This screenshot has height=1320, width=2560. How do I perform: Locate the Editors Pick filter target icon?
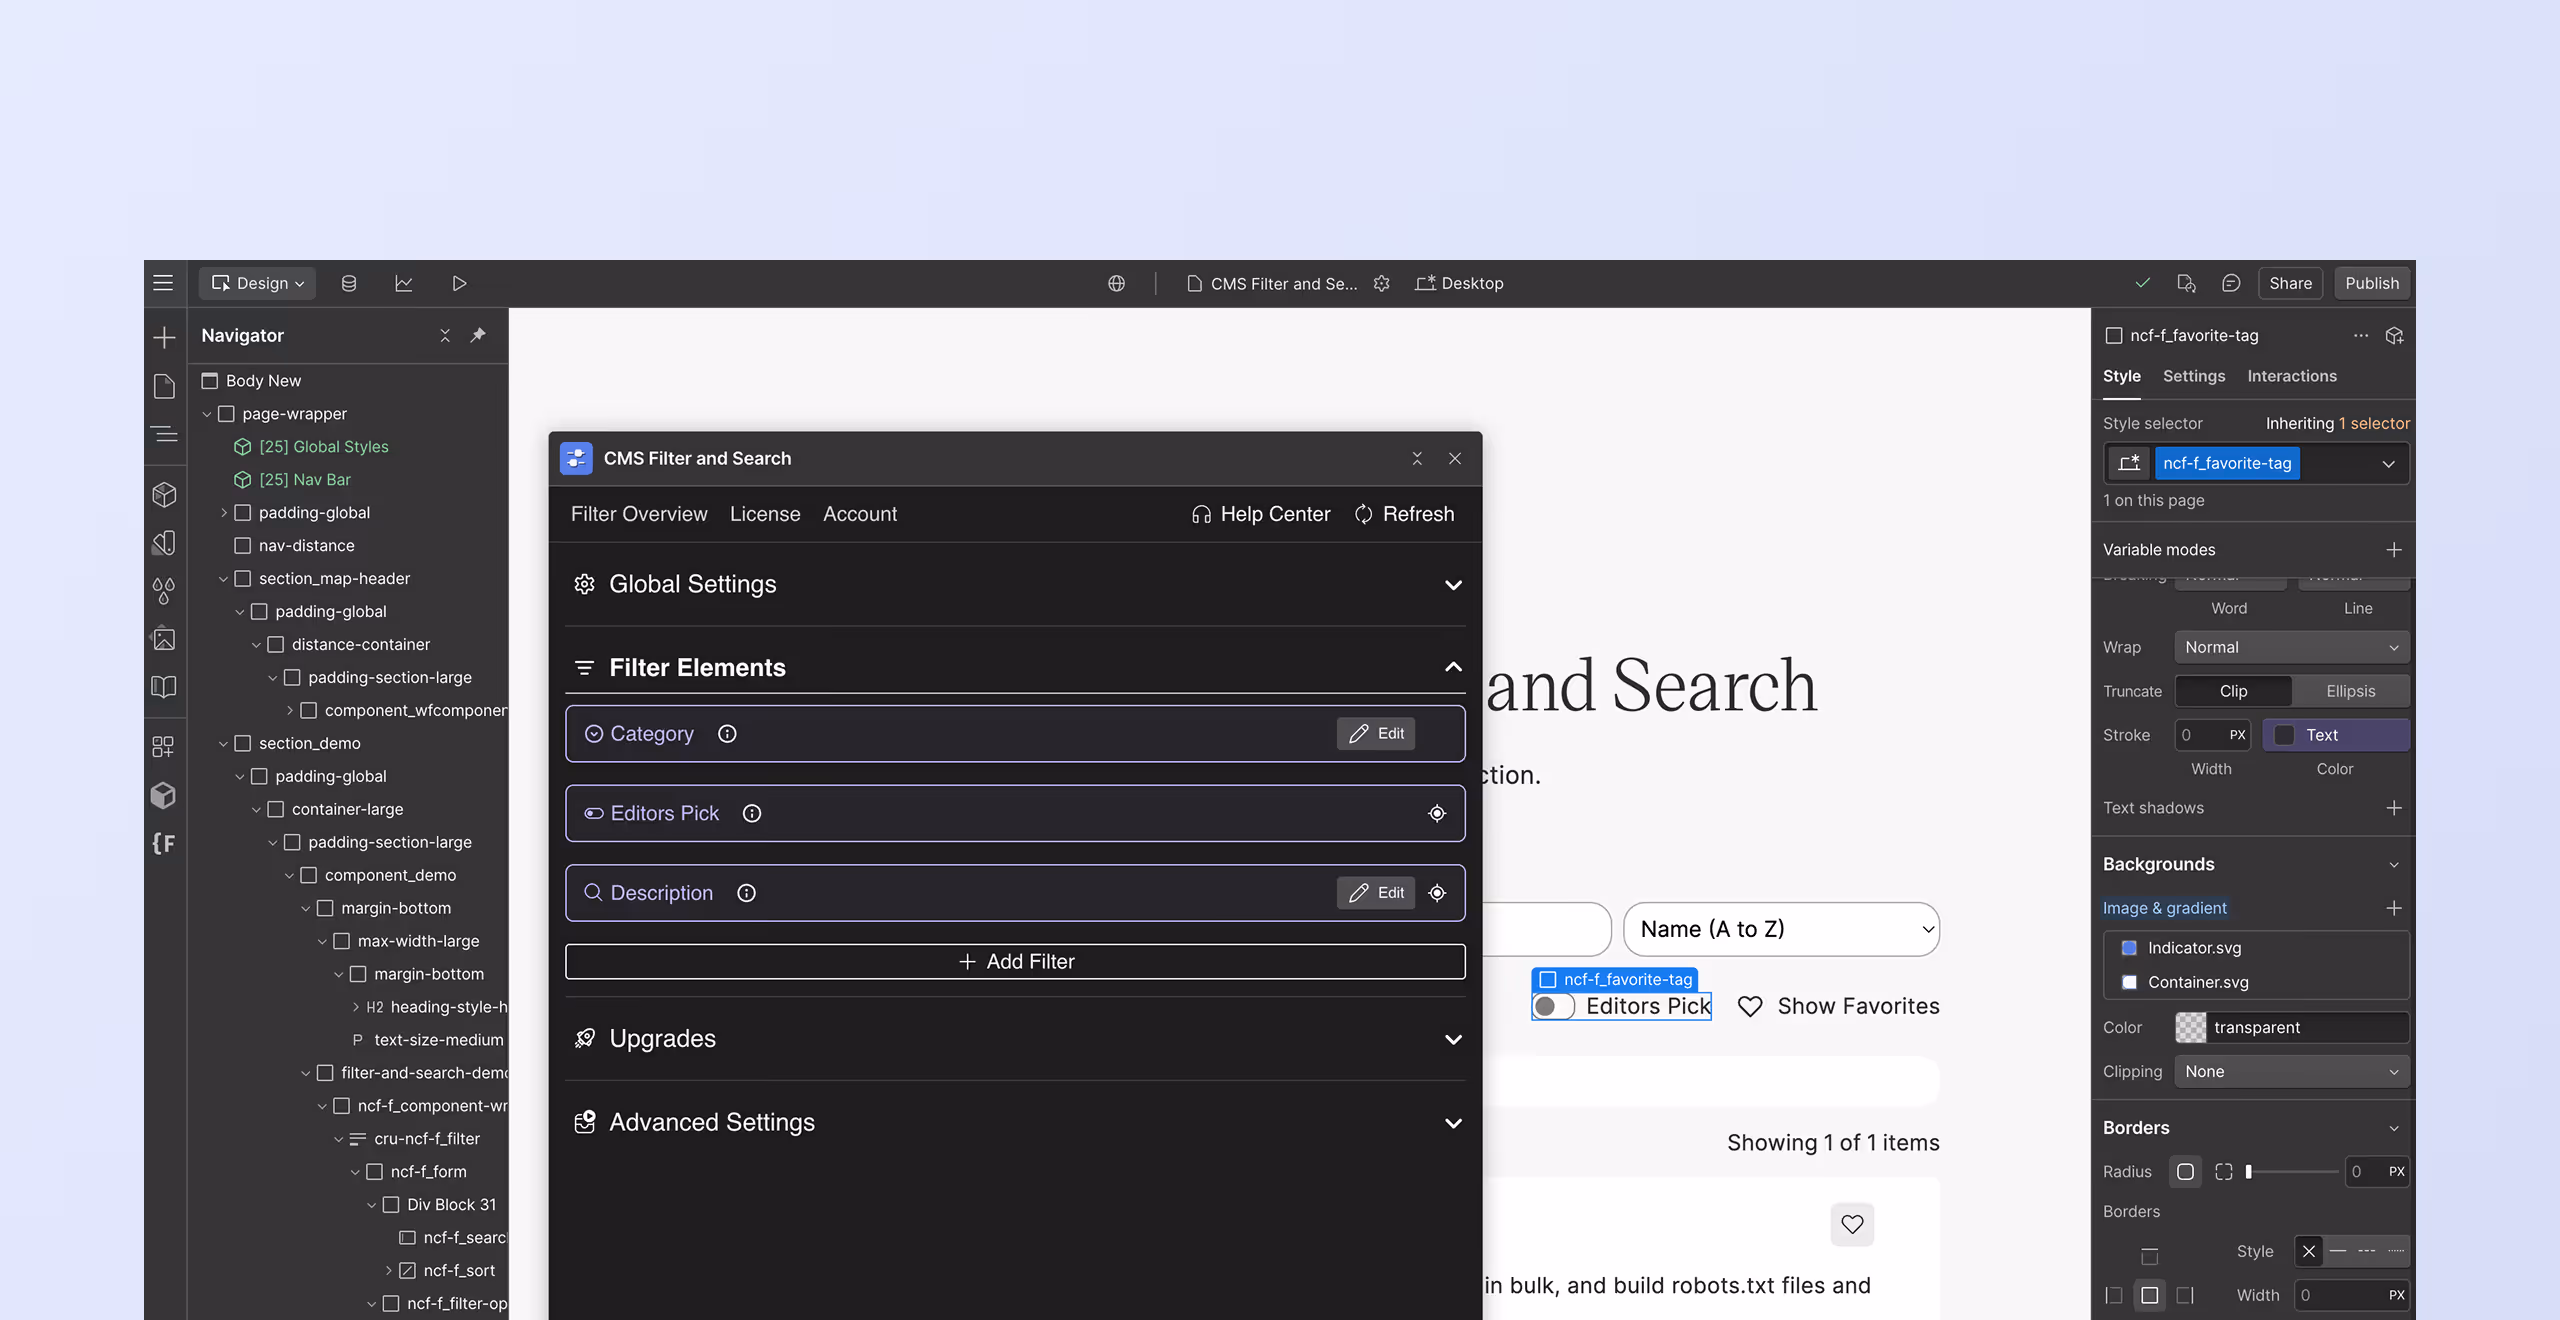(1437, 813)
